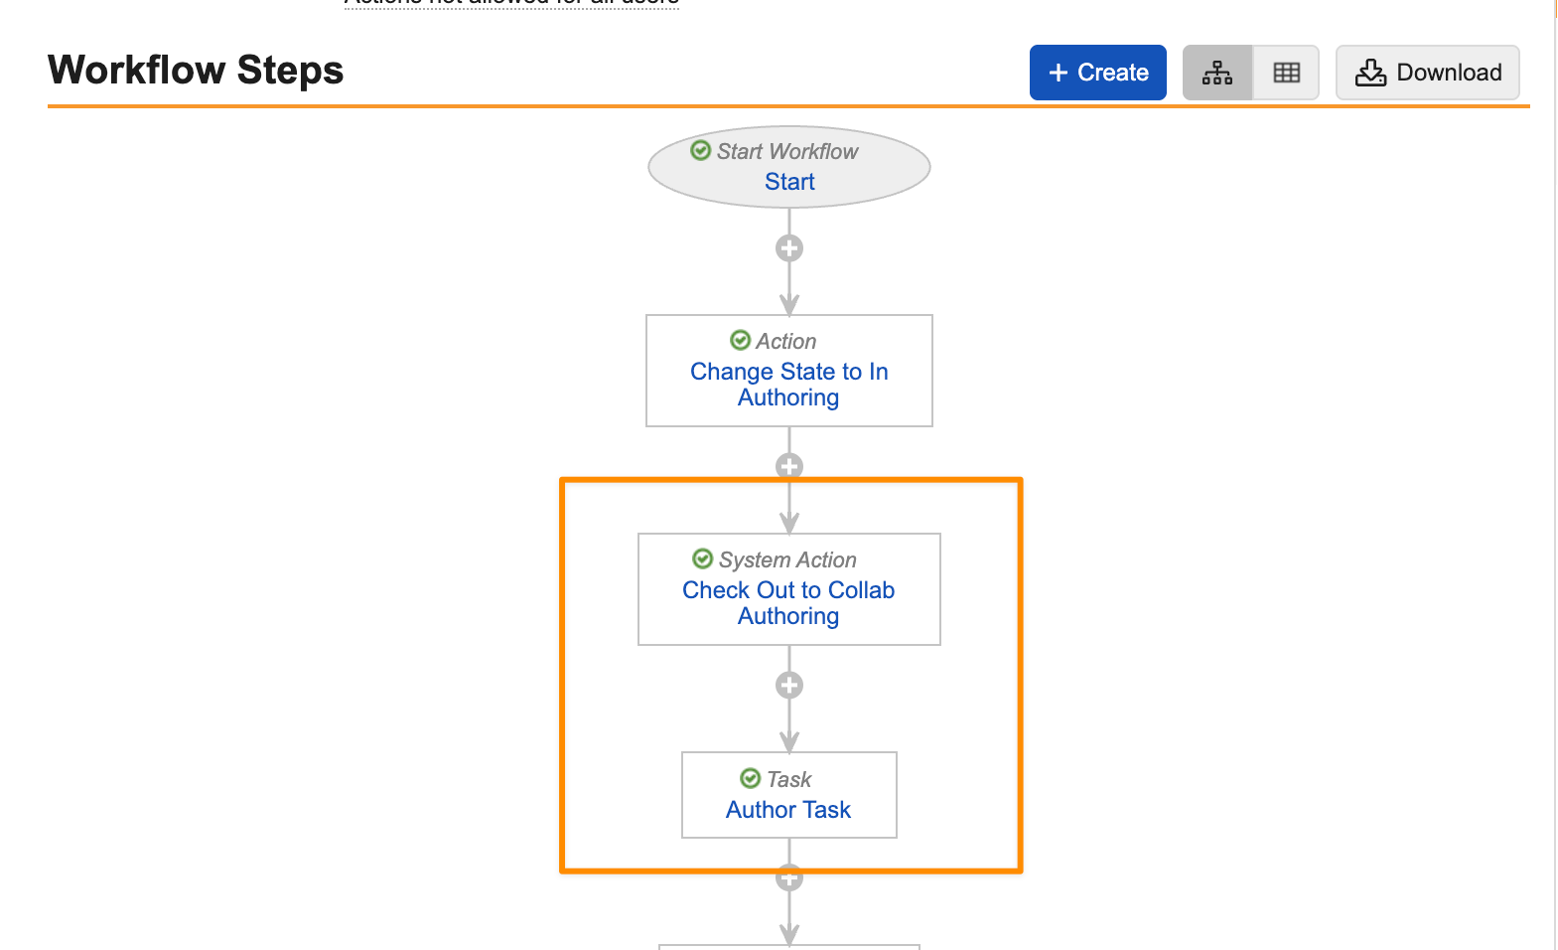Image resolution: width=1558 pixels, height=950 pixels.
Task: Click green check icon beside Action label
Action: click(740, 341)
